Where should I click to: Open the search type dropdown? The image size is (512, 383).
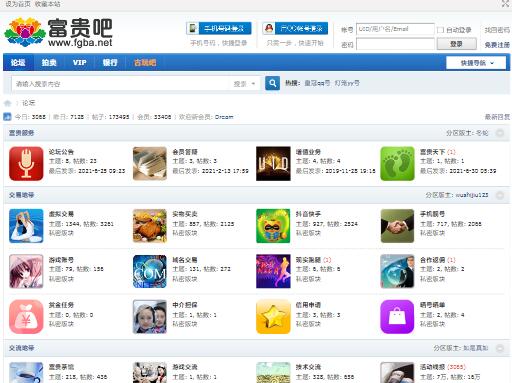click(244, 84)
